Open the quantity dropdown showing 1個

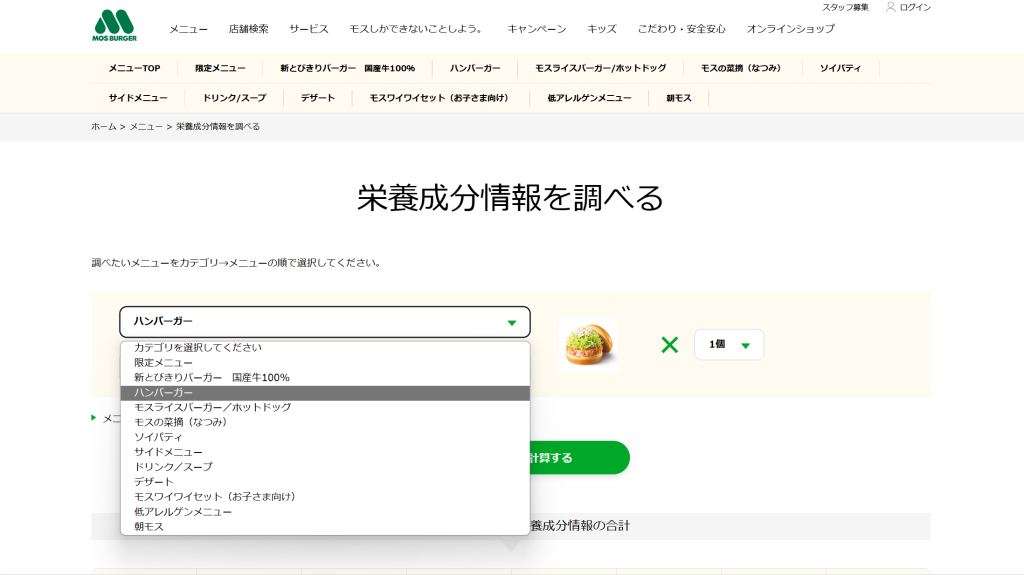(729, 345)
